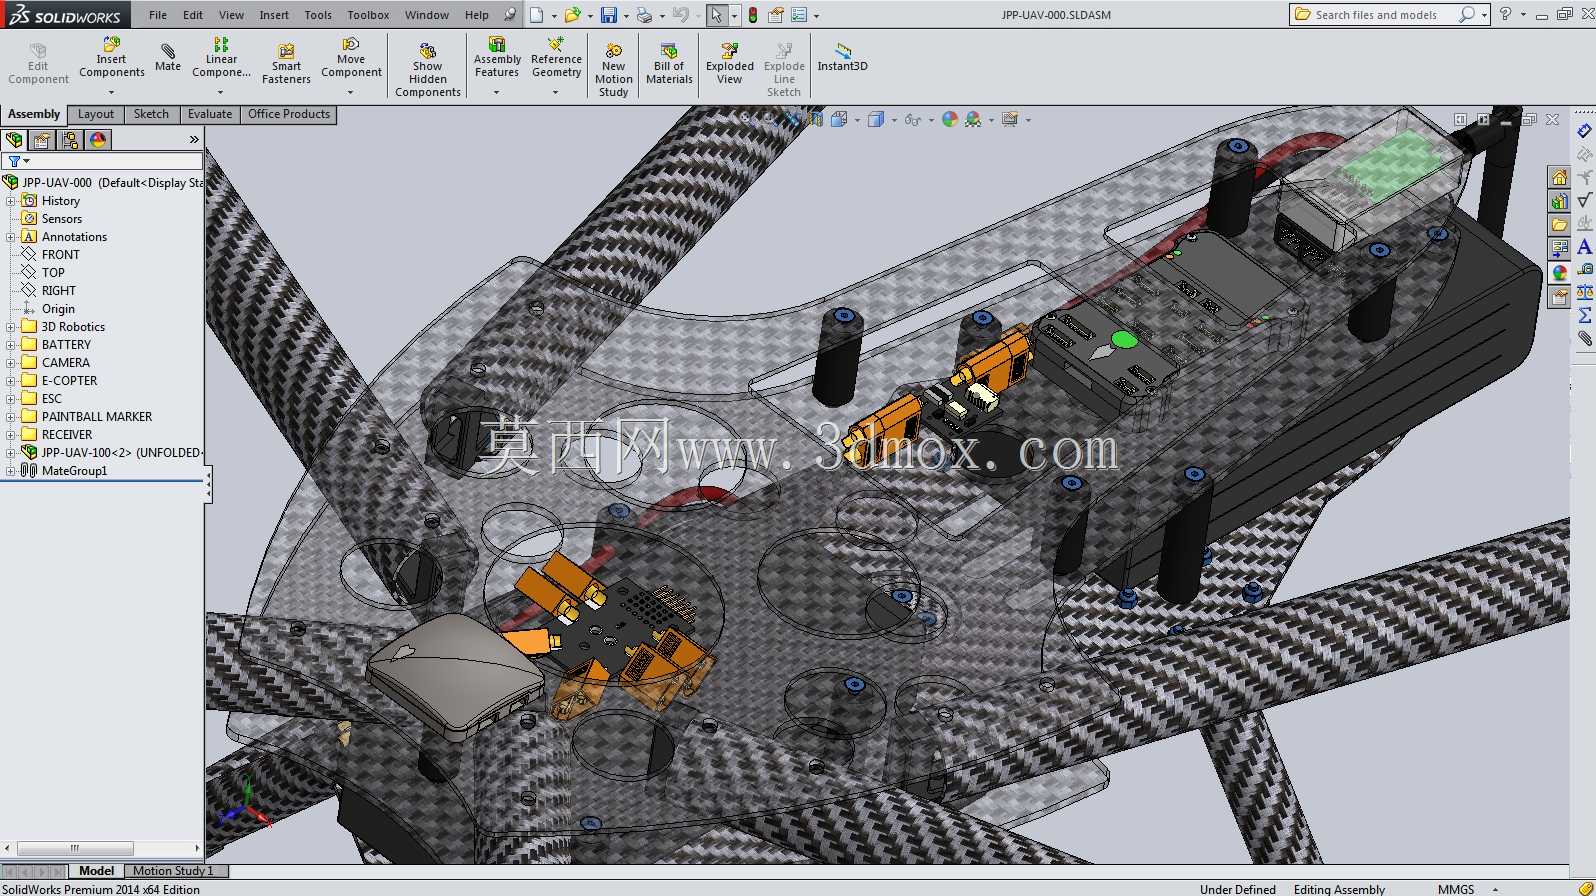Open the Reference Geometry dropdown arrow
Screen dimensions: 1596x896
[556, 92]
